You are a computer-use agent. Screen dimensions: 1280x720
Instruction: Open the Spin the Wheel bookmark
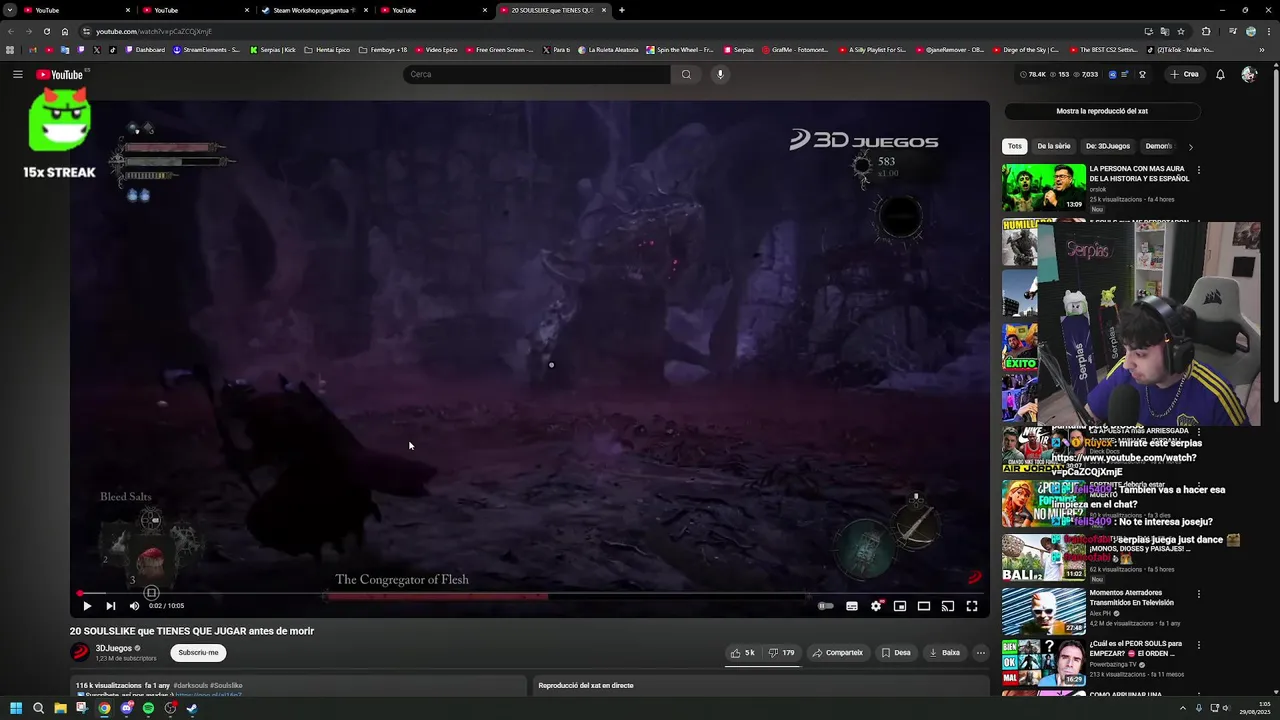coord(680,49)
